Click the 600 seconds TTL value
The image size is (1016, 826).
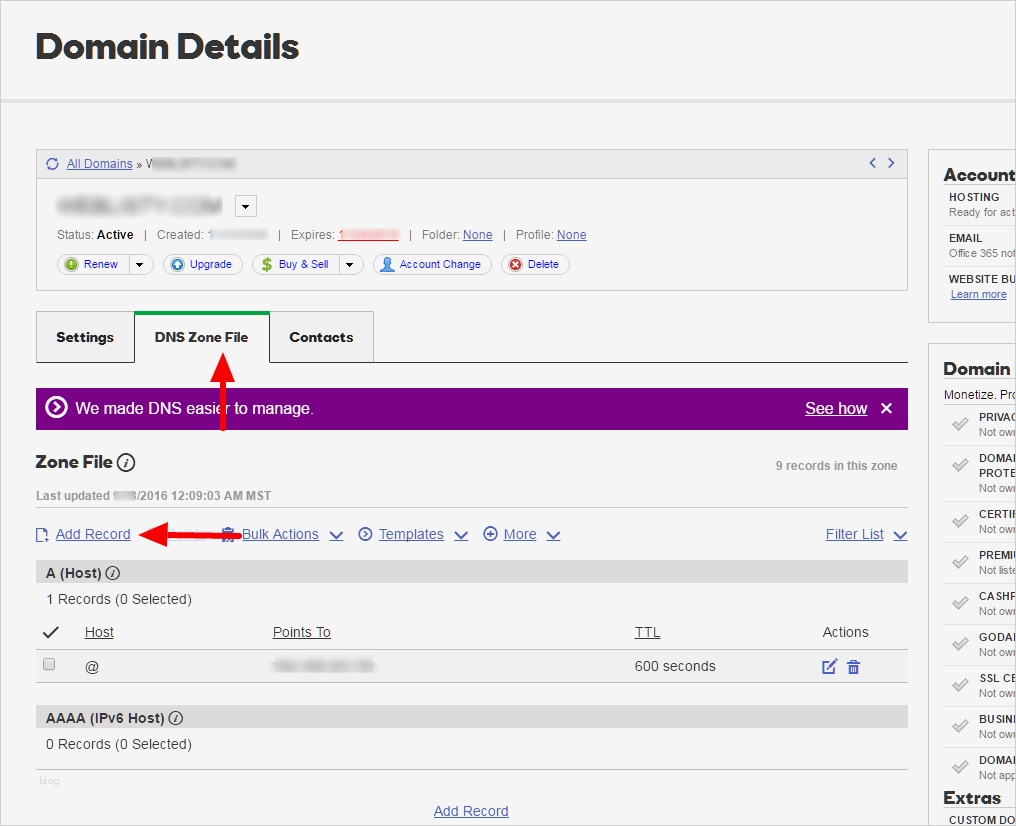tap(675, 666)
